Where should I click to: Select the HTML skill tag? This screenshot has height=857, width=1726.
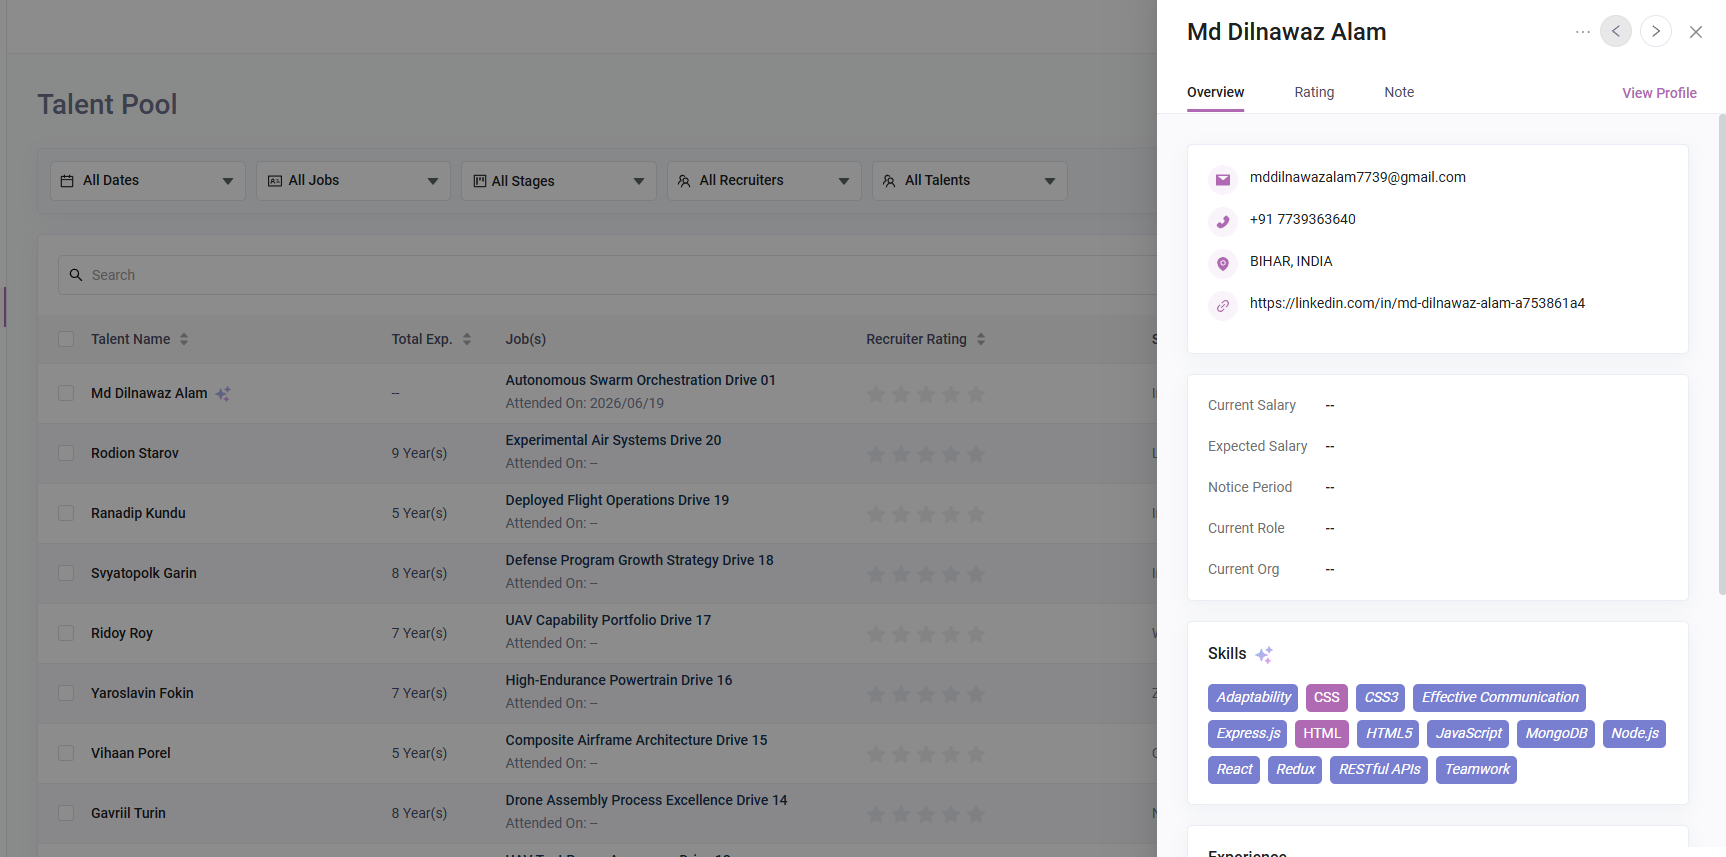(x=1322, y=734)
